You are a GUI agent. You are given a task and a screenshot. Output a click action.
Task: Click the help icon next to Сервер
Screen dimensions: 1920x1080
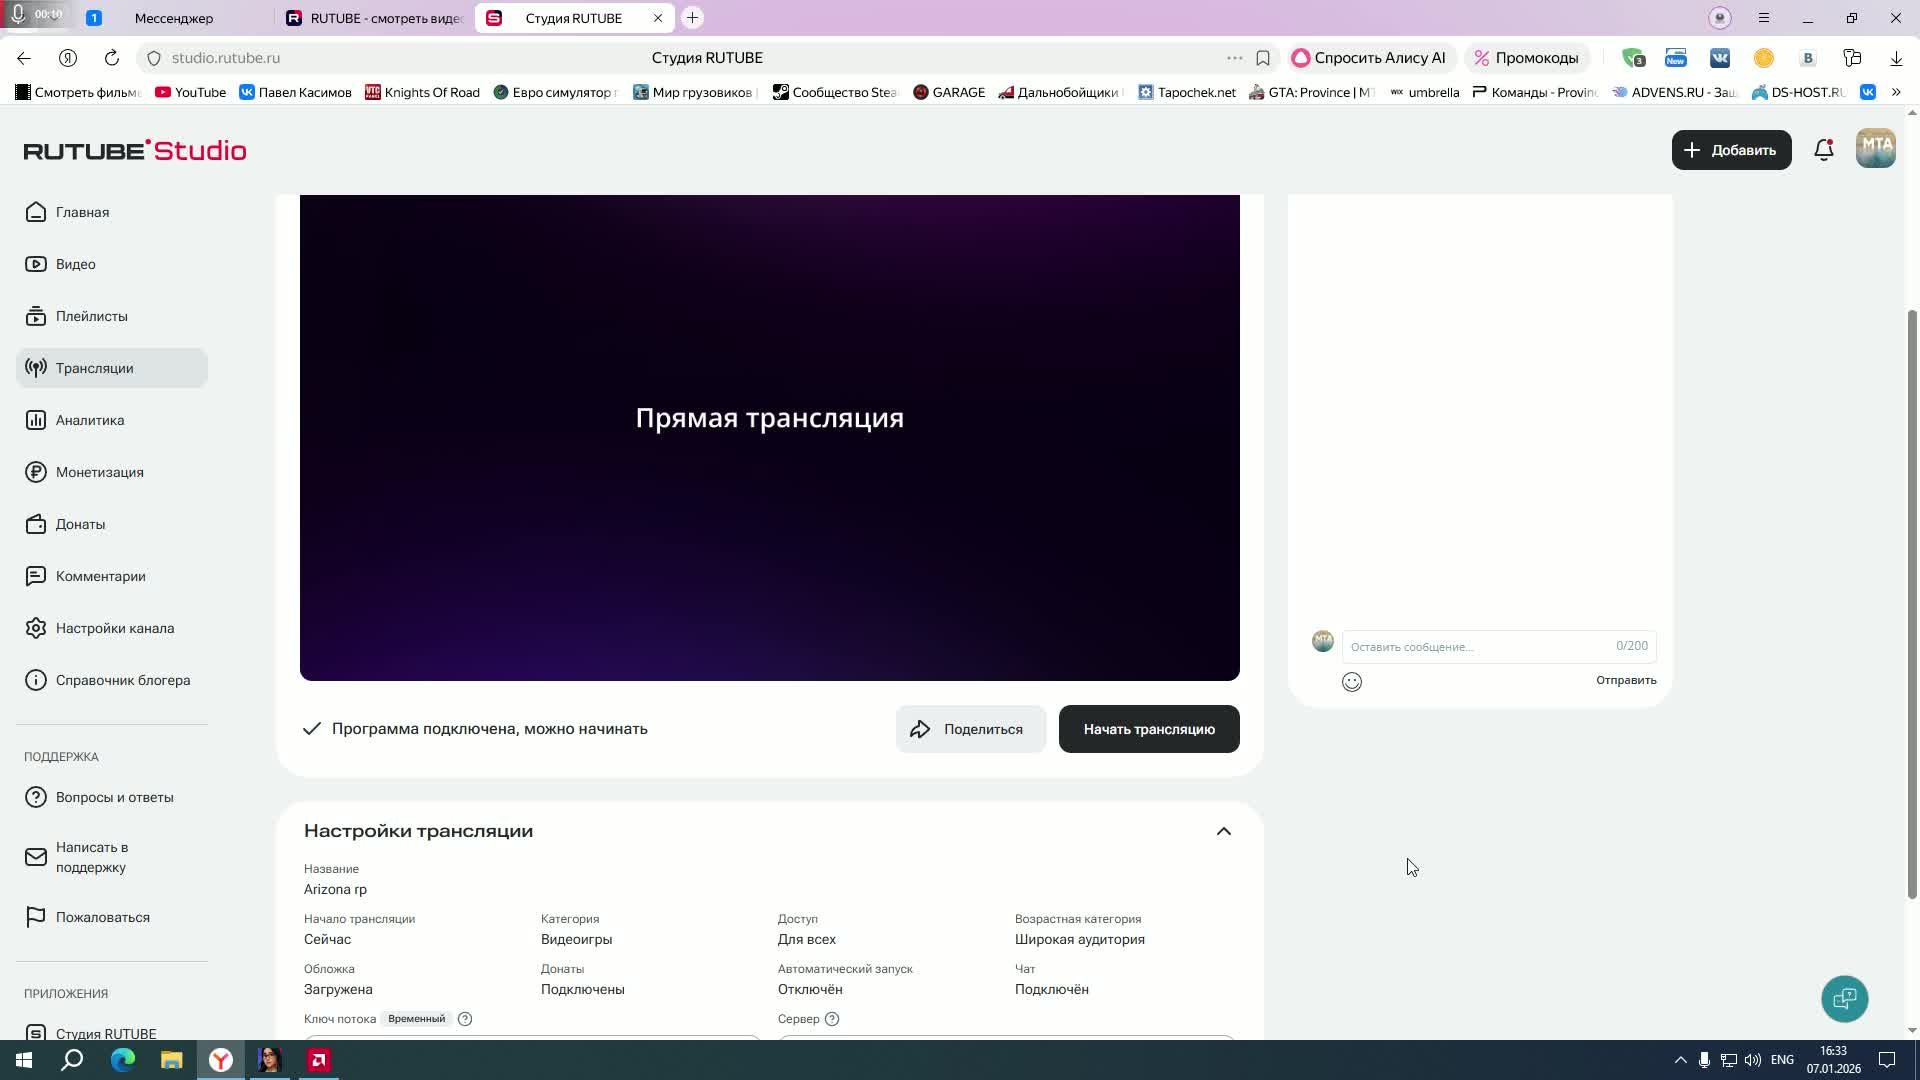click(832, 1019)
